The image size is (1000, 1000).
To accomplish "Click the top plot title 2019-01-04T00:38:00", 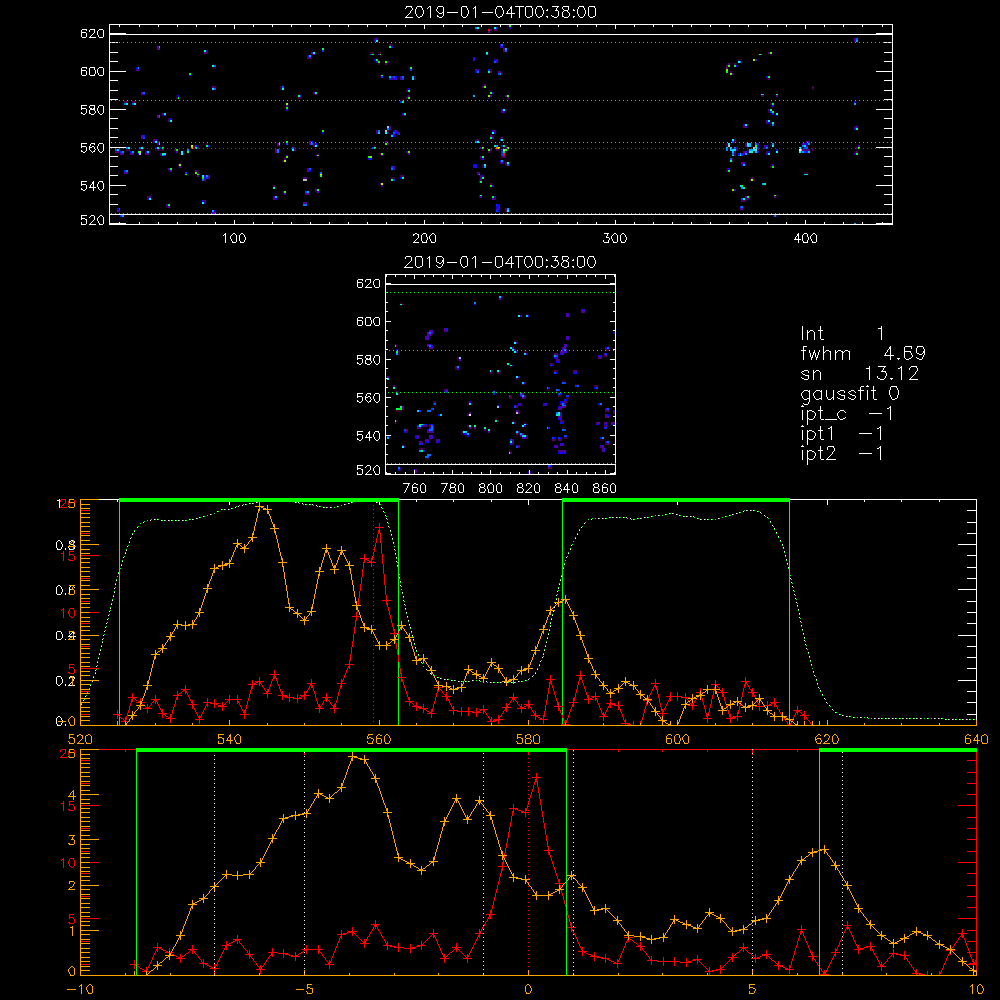I will (501, 12).
